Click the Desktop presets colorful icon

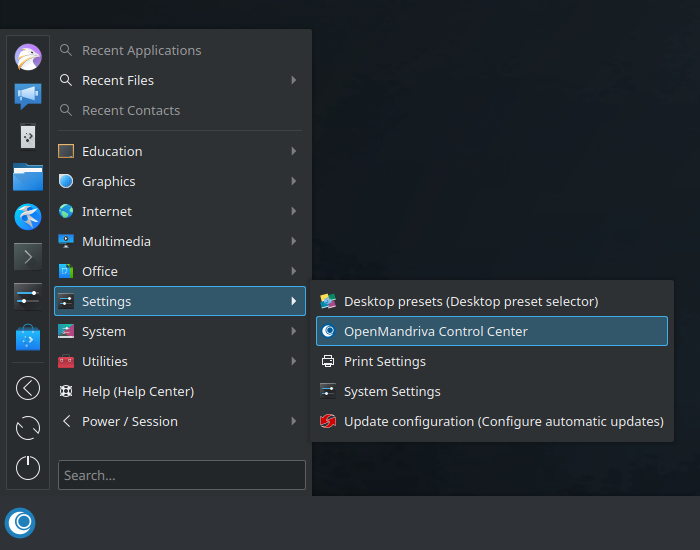click(x=328, y=301)
